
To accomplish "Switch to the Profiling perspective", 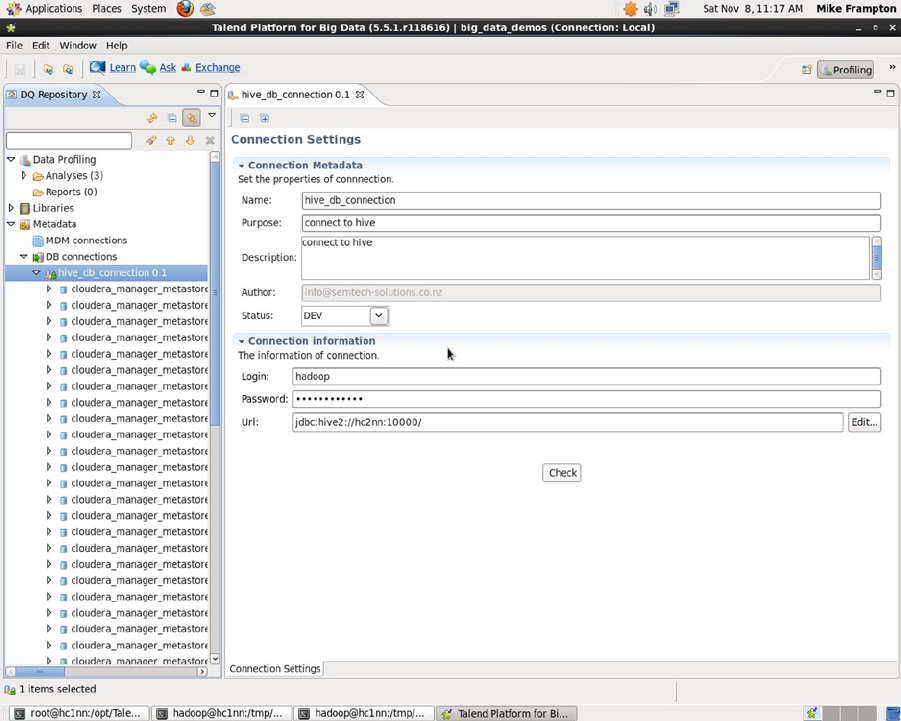I will [845, 70].
